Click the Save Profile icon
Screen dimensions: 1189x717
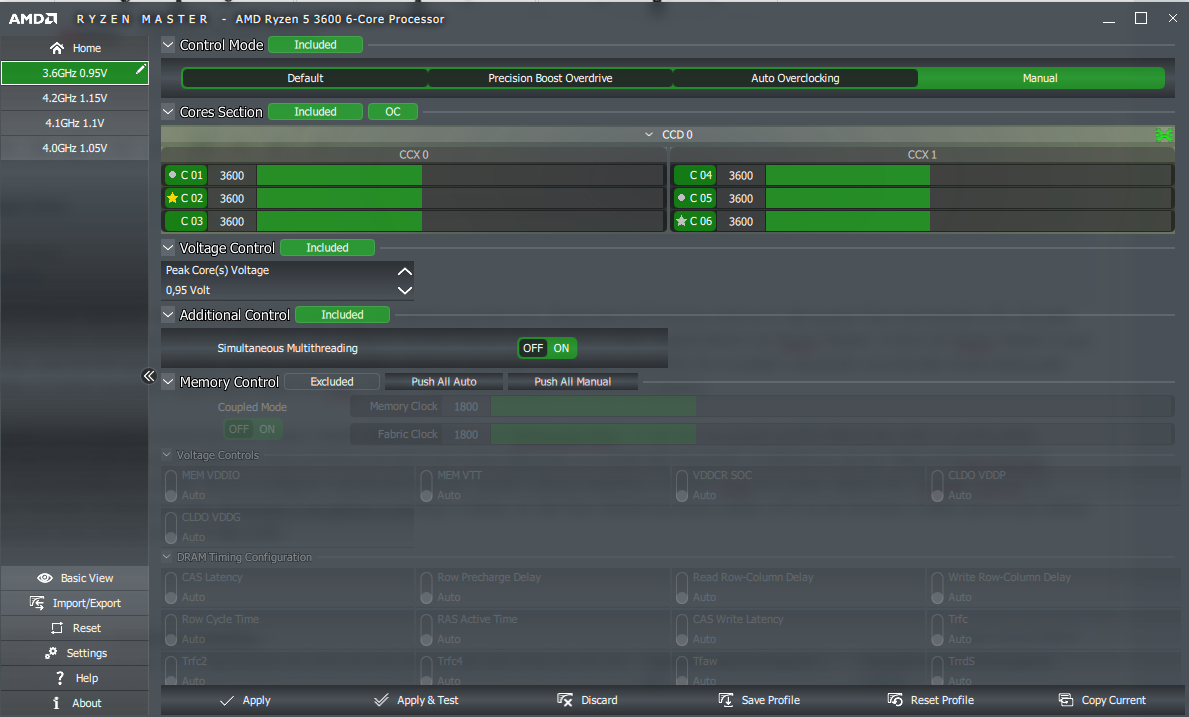(x=726, y=700)
